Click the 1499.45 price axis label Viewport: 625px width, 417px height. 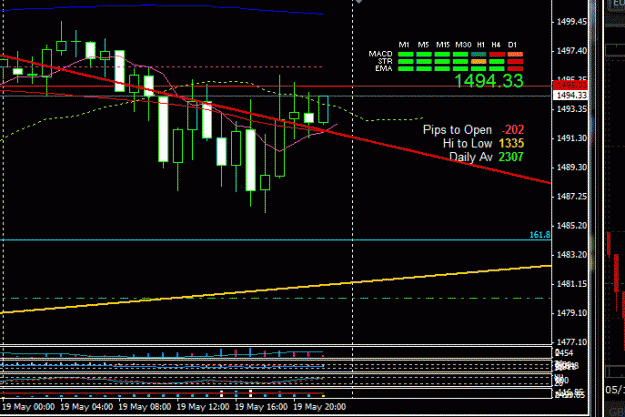(x=572, y=22)
